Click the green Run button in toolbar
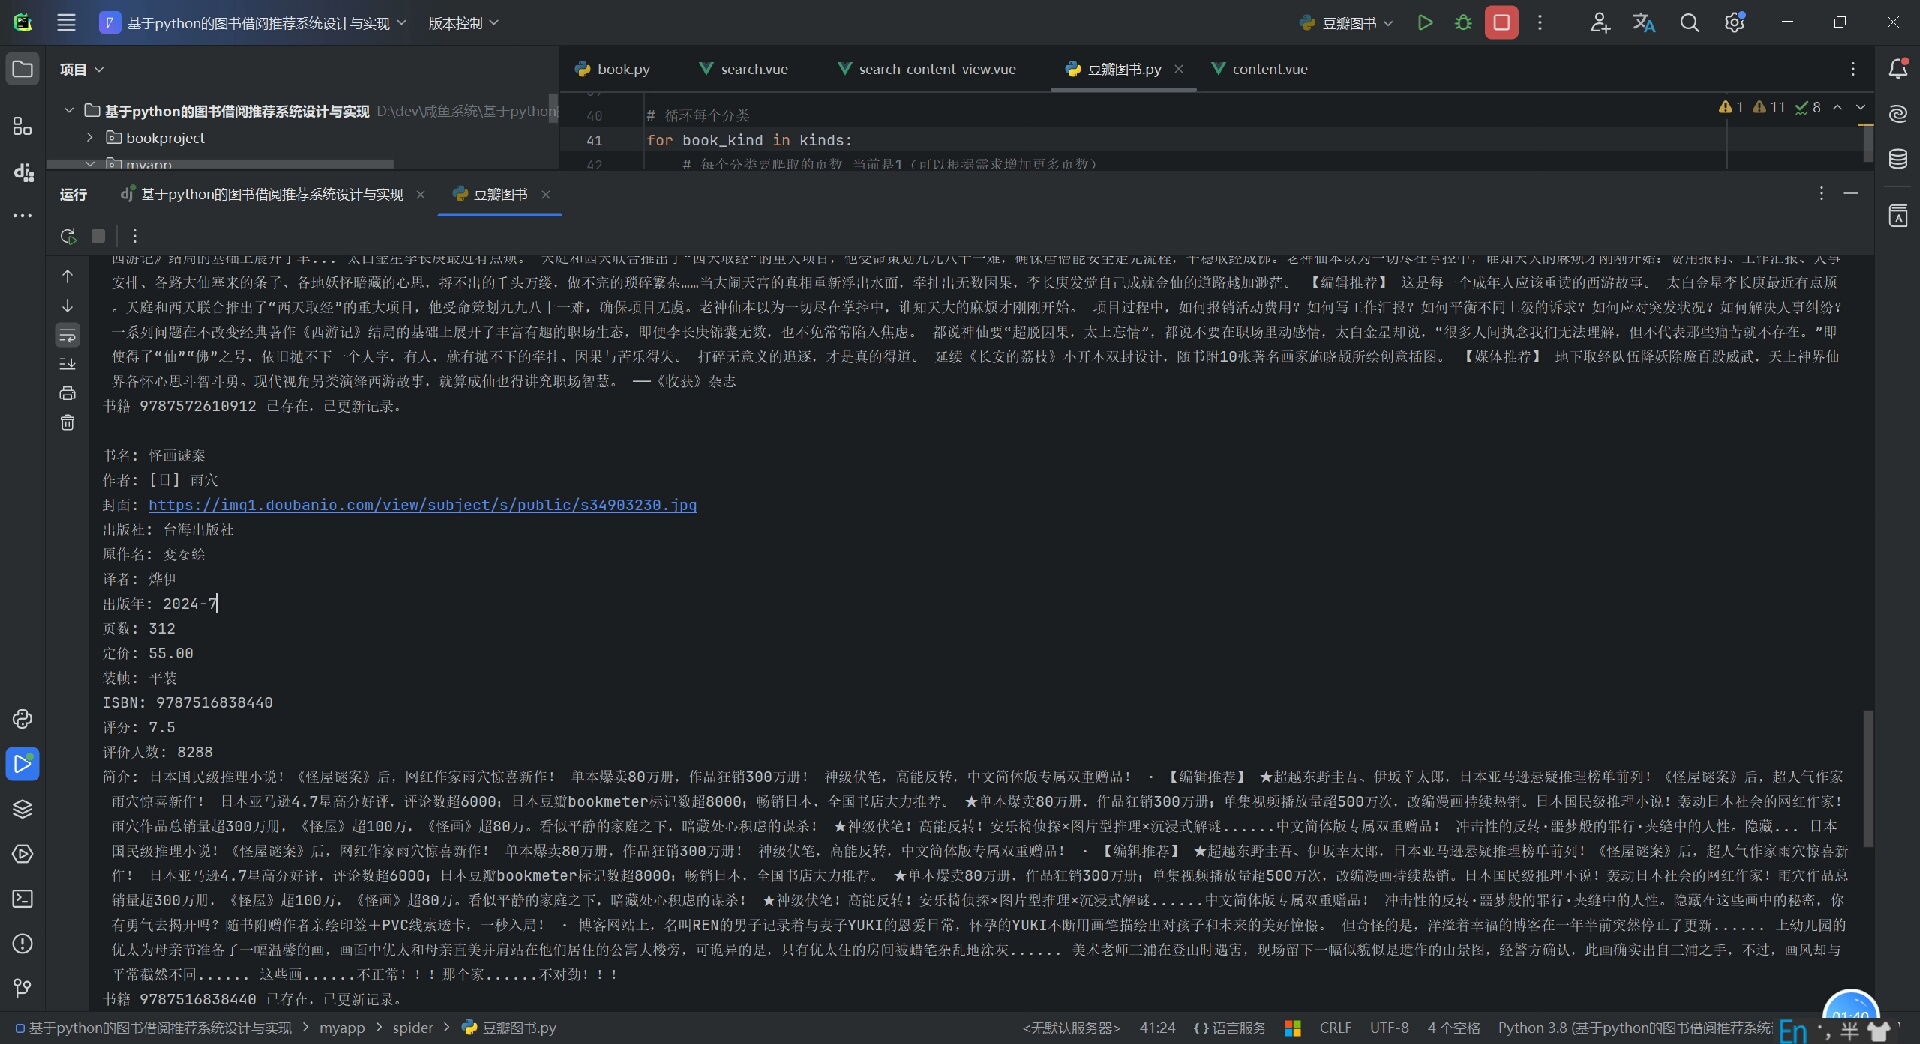Image resolution: width=1920 pixels, height=1044 pixels. [x=1425, y=23]
